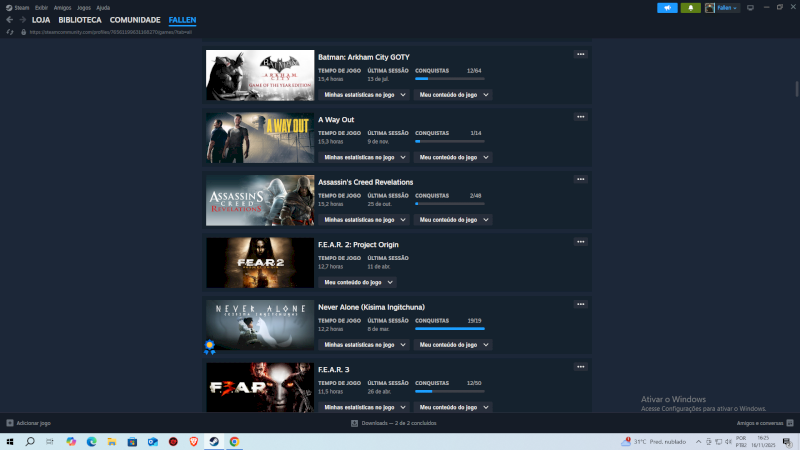Open more options for F.E.A.R. 3
The height and width of the screenshot is (450, 800).
point(581,367)
